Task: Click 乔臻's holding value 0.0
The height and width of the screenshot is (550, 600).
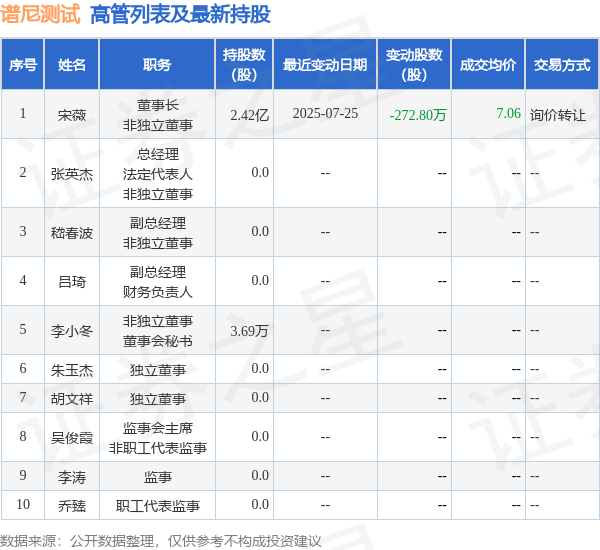Action: click(x=260, y=504)
